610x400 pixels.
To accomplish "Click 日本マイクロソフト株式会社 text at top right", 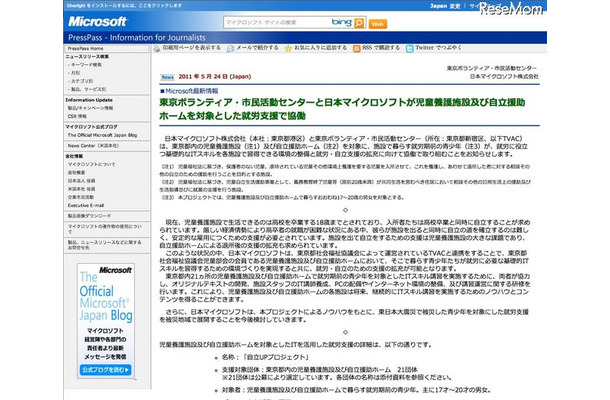I will pyautogui.click(x=504, y=77).
